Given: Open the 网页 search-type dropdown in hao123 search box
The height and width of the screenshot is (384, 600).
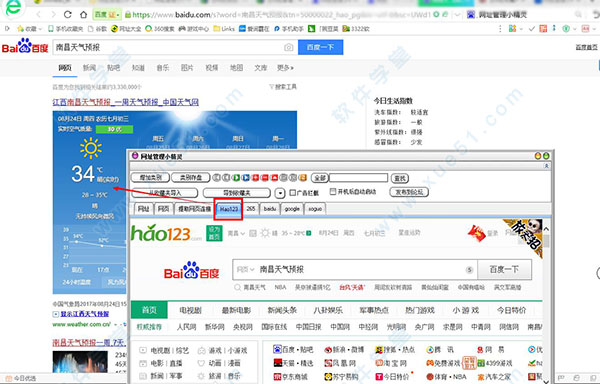Looking at the screenshot, I should [x=245, y=269].
